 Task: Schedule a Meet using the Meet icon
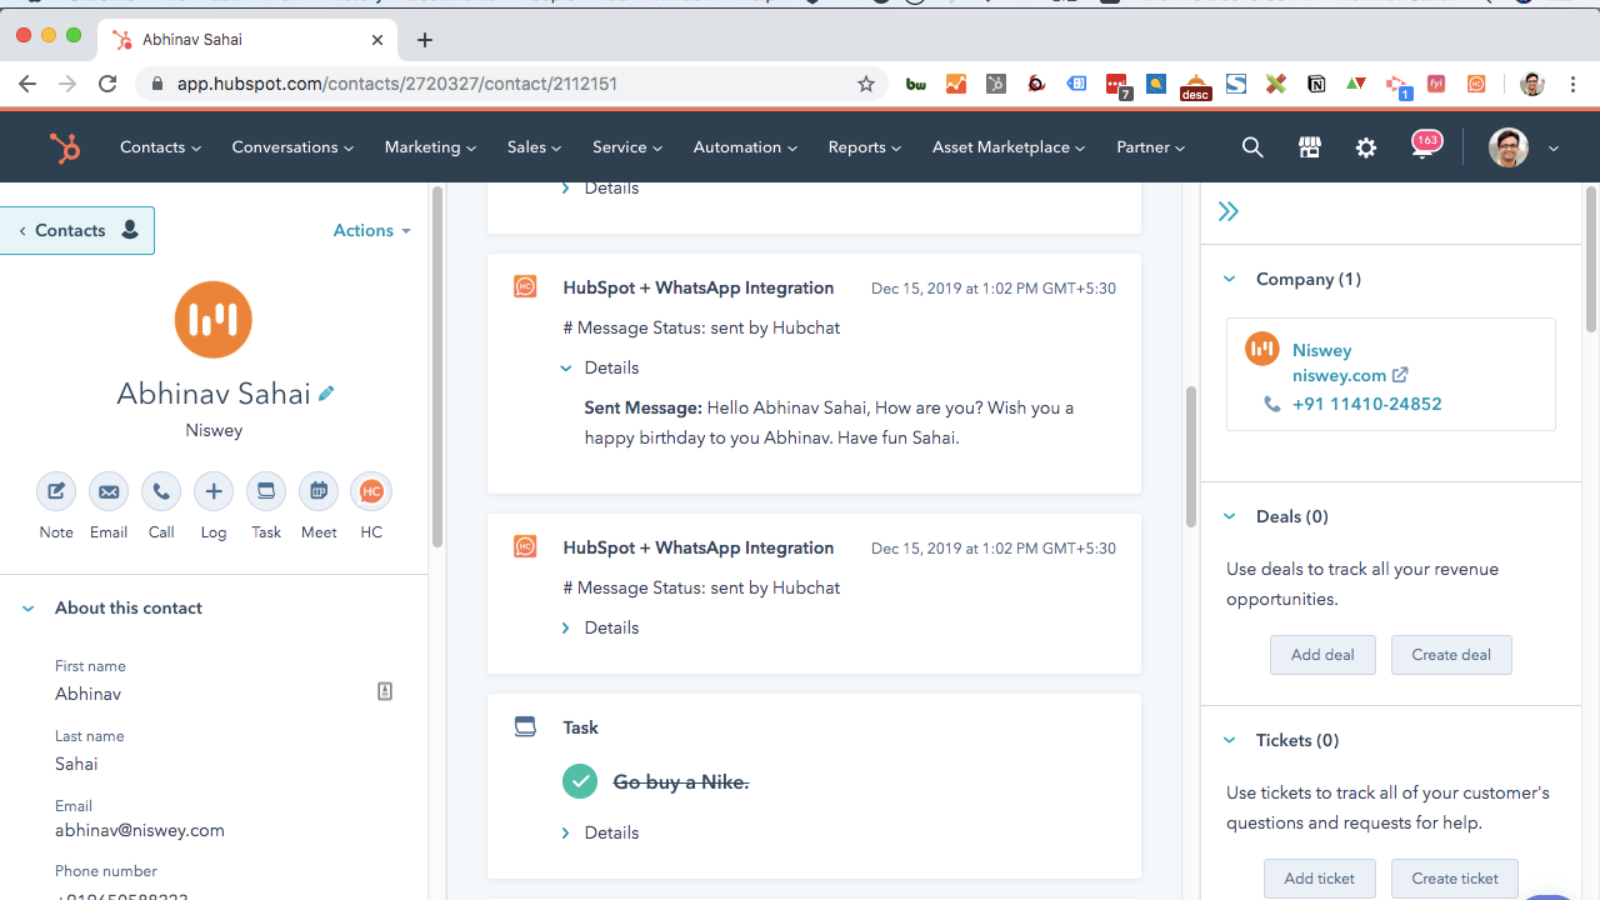[x=318, y=491]
